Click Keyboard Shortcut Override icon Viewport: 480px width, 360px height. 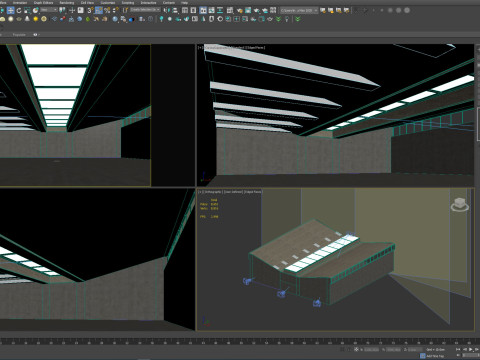[x=80, y=10]
